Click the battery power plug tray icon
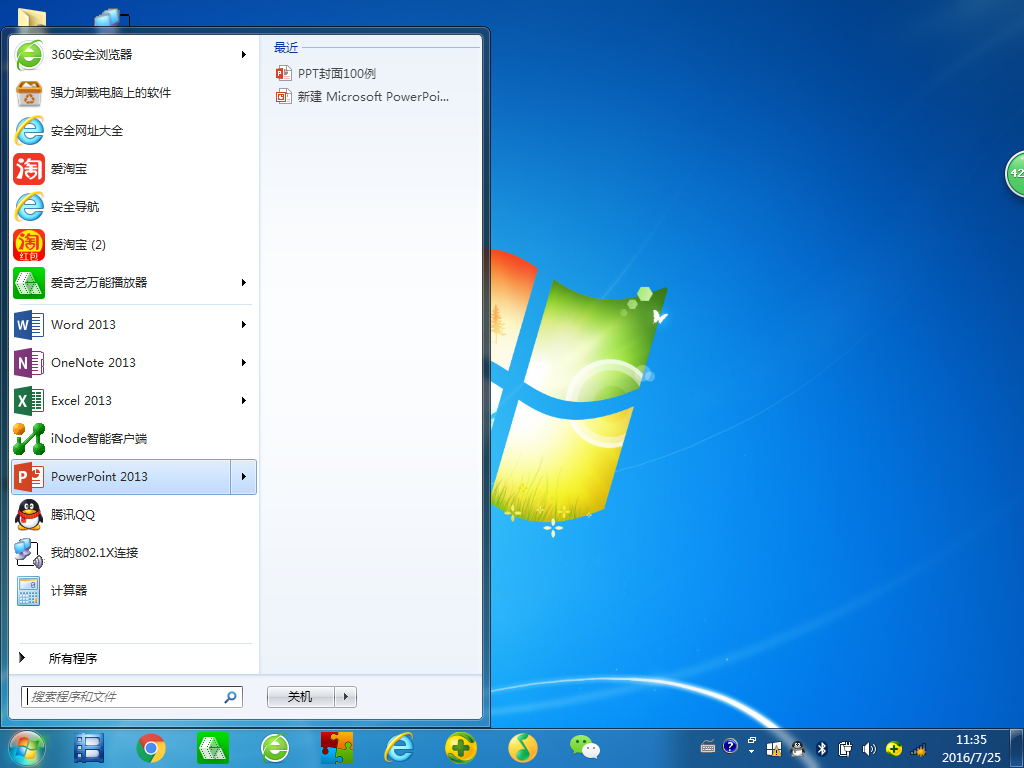The image size is (1024, 768). pos(845,749)
